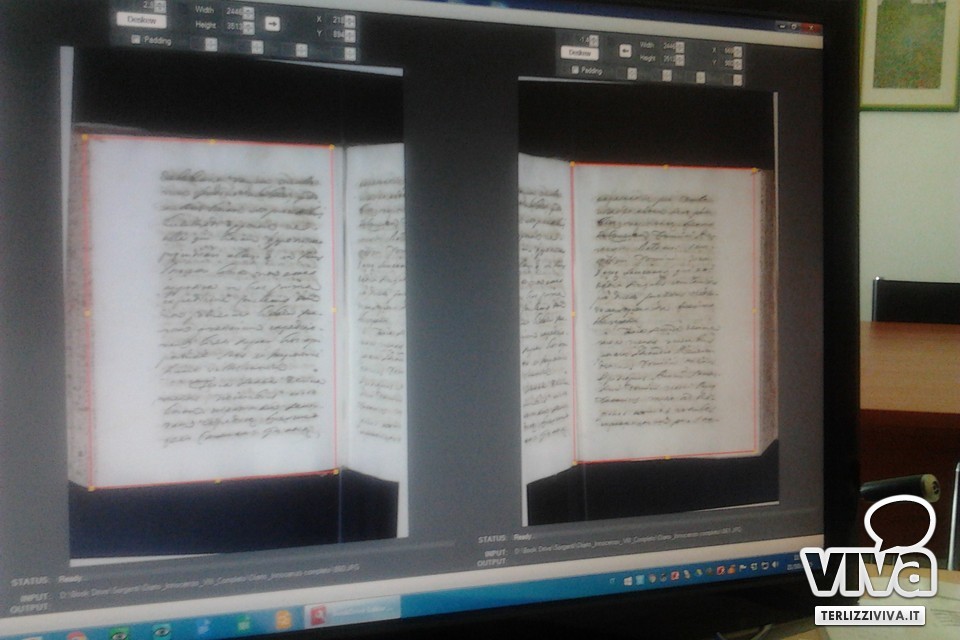Click the Chrome icon in the taskbar

pos(75,635)
